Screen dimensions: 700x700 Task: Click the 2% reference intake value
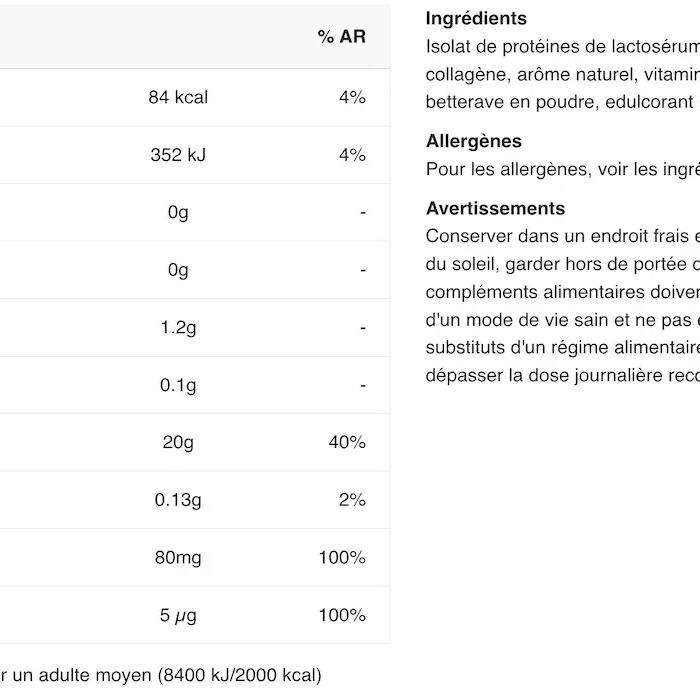point(352,500)
